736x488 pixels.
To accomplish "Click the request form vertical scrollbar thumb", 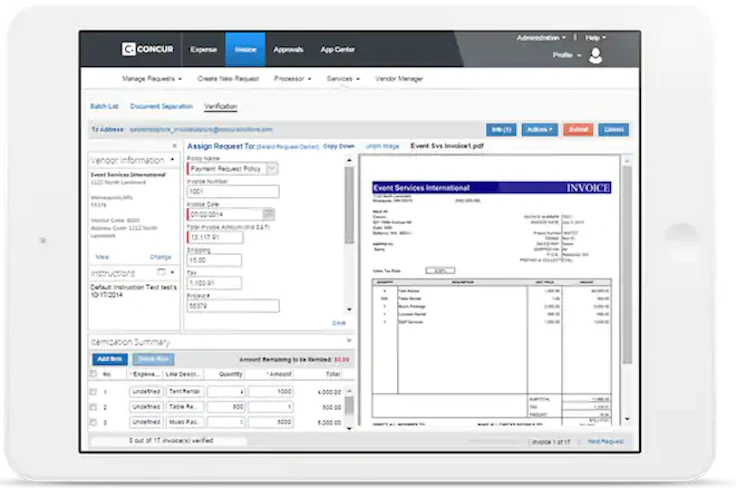I will click(349, 206).
